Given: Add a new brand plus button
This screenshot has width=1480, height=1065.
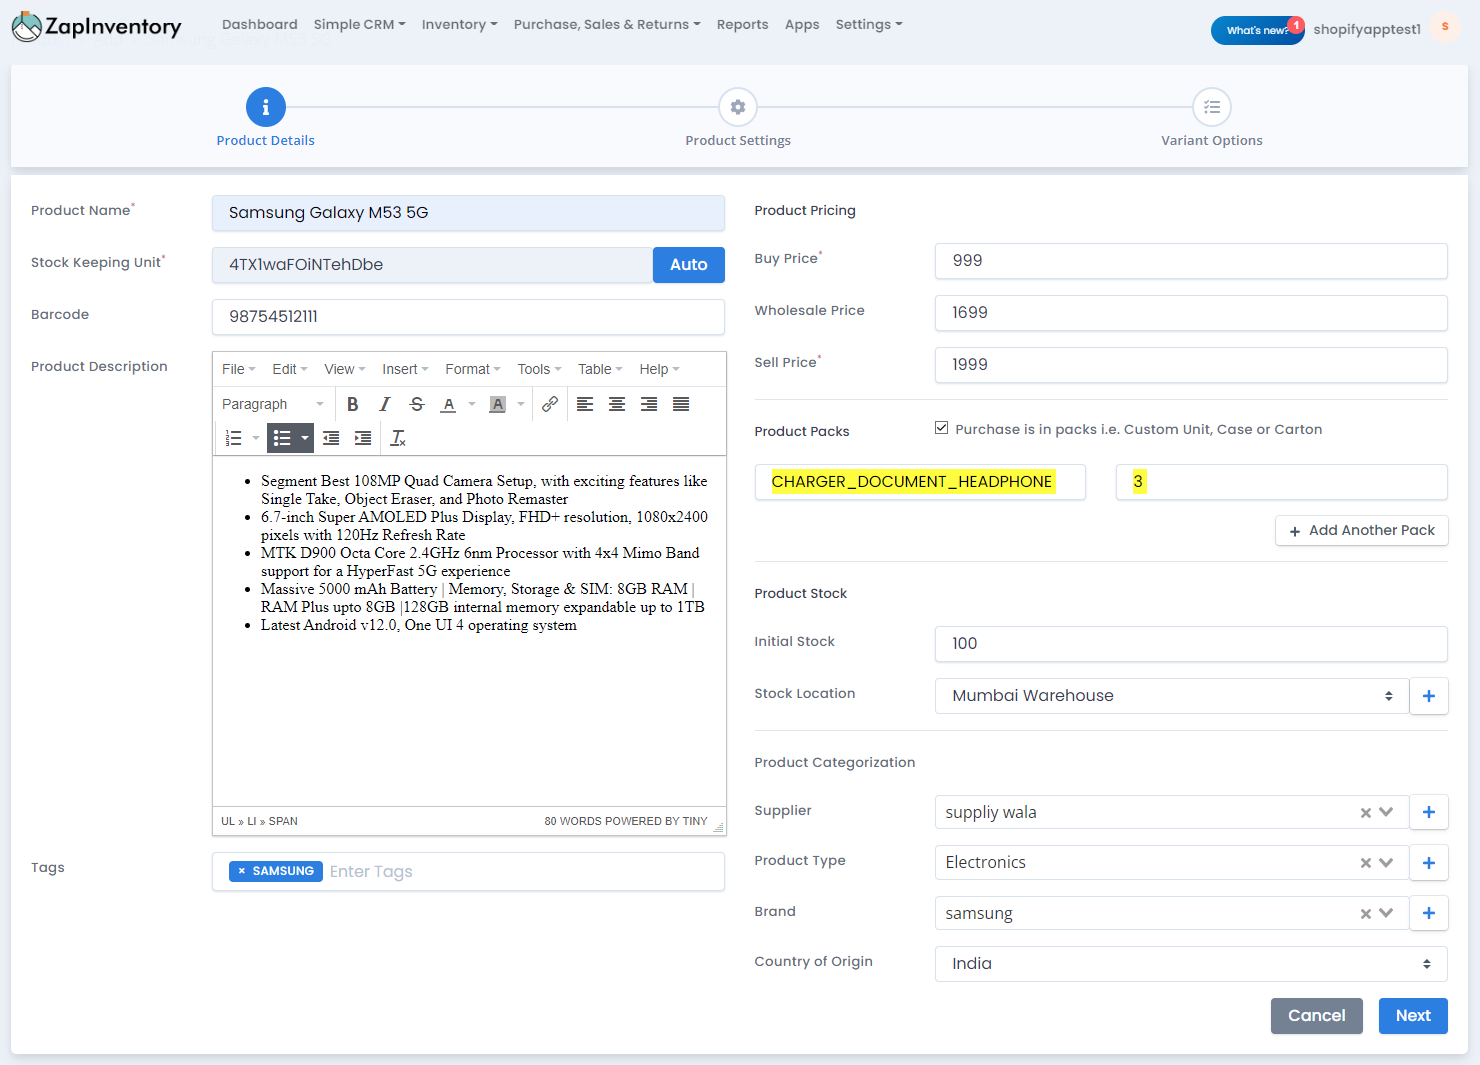Looking at the screenshot, I should pos(1429,913).
